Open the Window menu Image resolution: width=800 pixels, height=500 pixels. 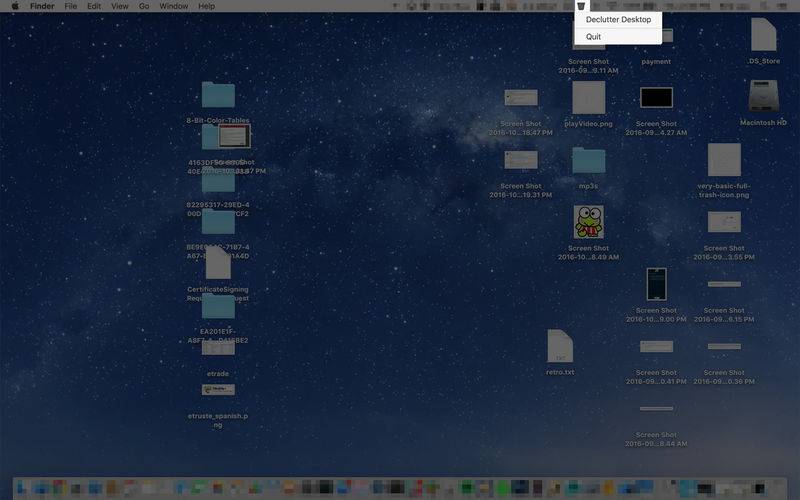tap(173, 6)
